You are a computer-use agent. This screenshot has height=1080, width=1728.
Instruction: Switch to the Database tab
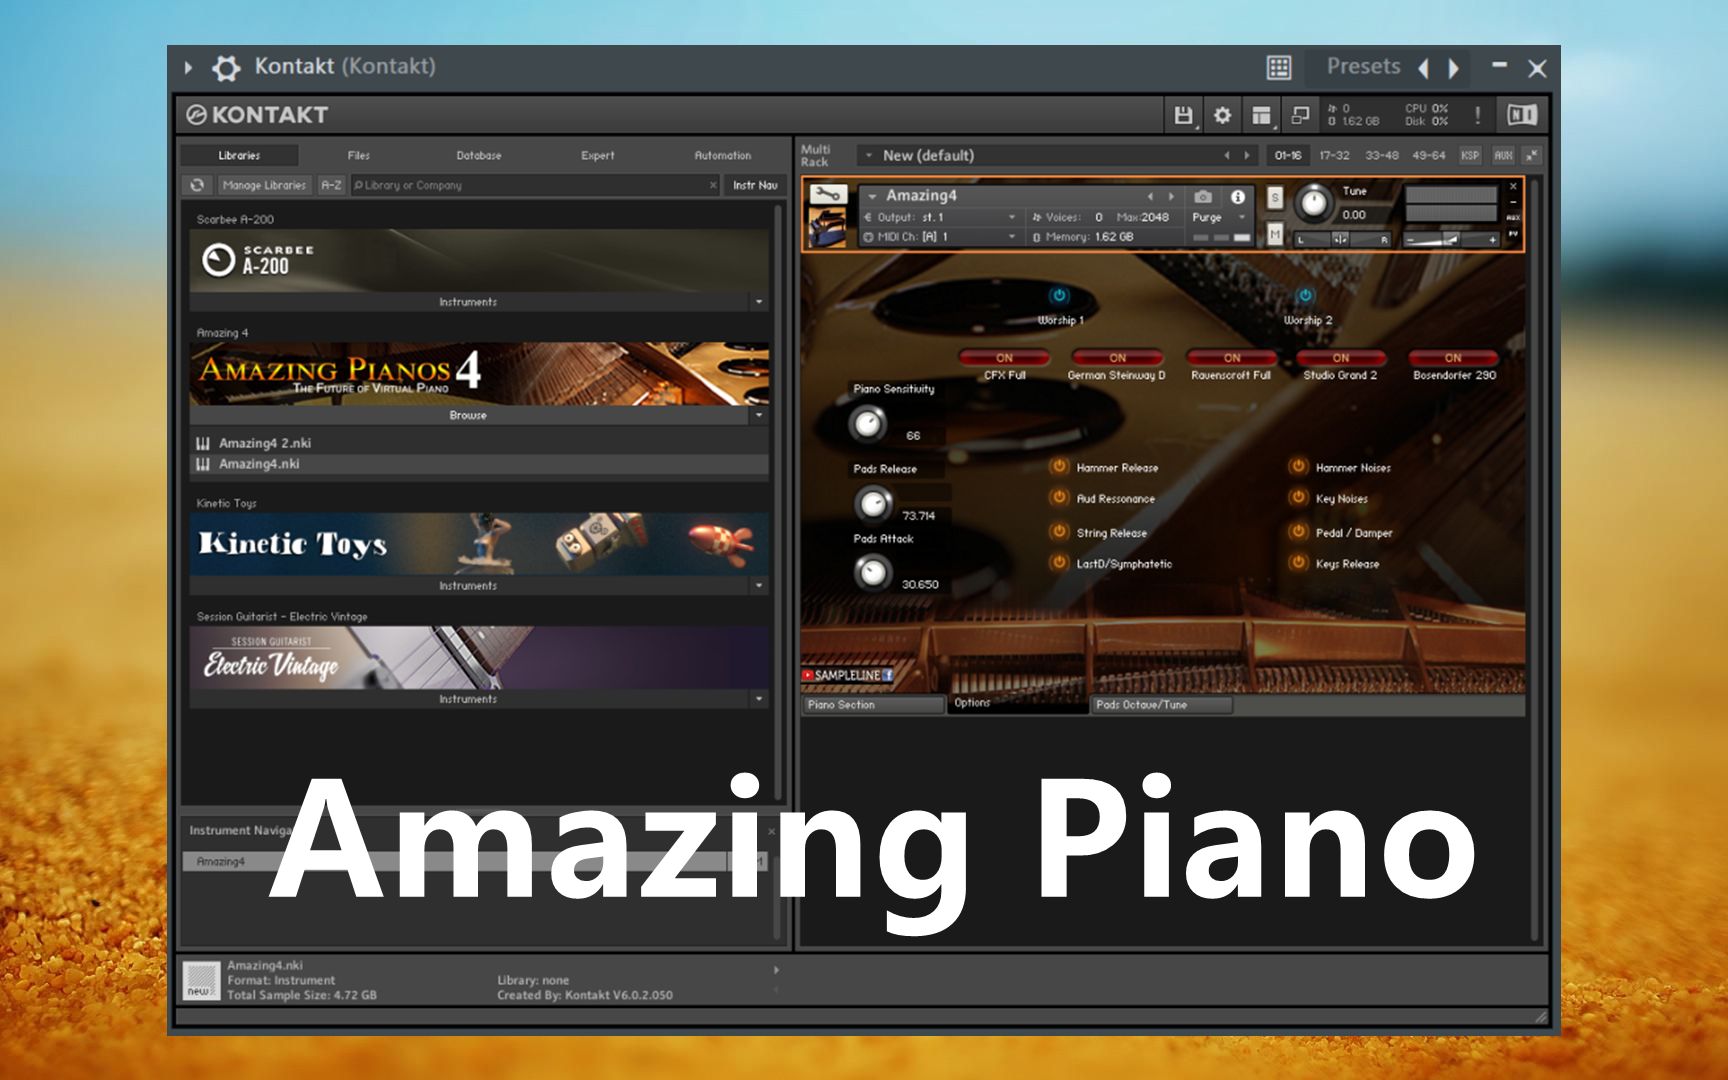coord(479,155)
